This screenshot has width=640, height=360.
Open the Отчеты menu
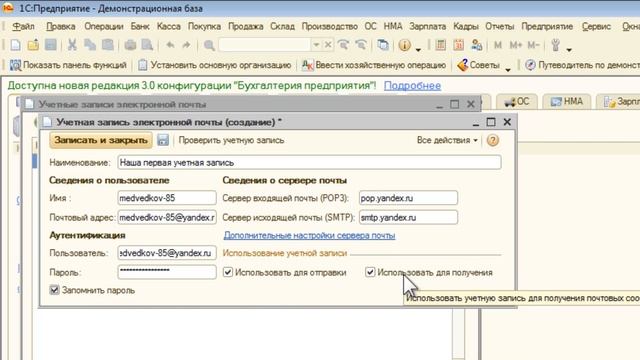500,27
